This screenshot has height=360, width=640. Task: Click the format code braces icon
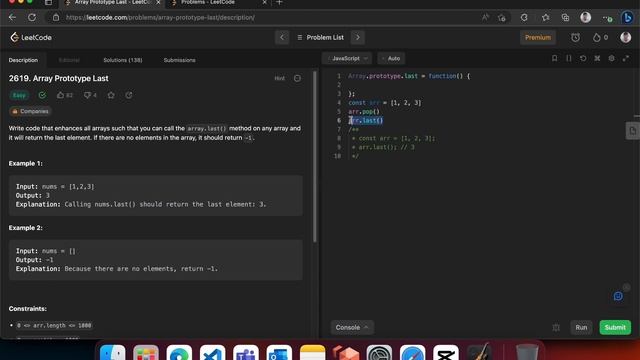569,58
